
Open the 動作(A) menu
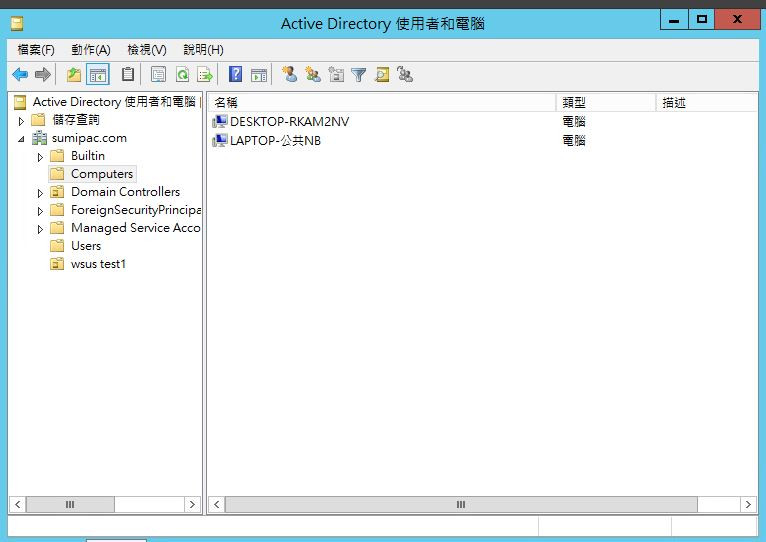point(91,50)
